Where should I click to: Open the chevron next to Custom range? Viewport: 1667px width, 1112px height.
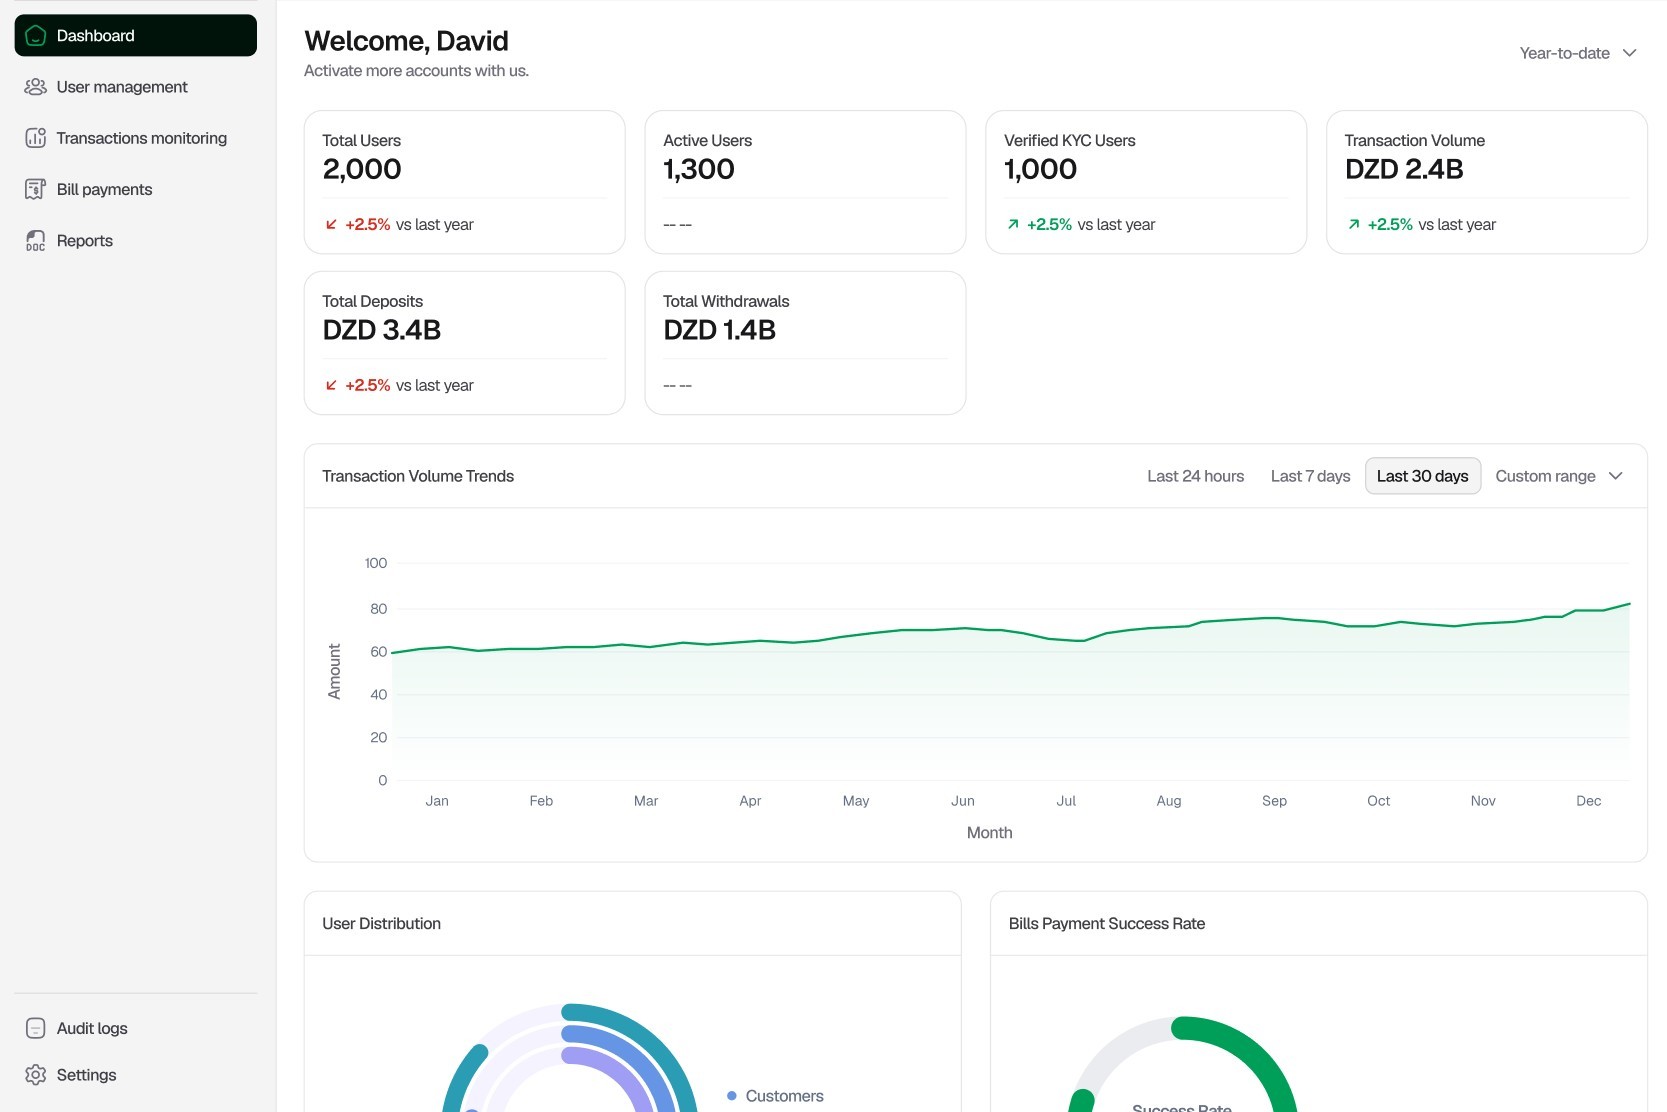(1616, 476)
